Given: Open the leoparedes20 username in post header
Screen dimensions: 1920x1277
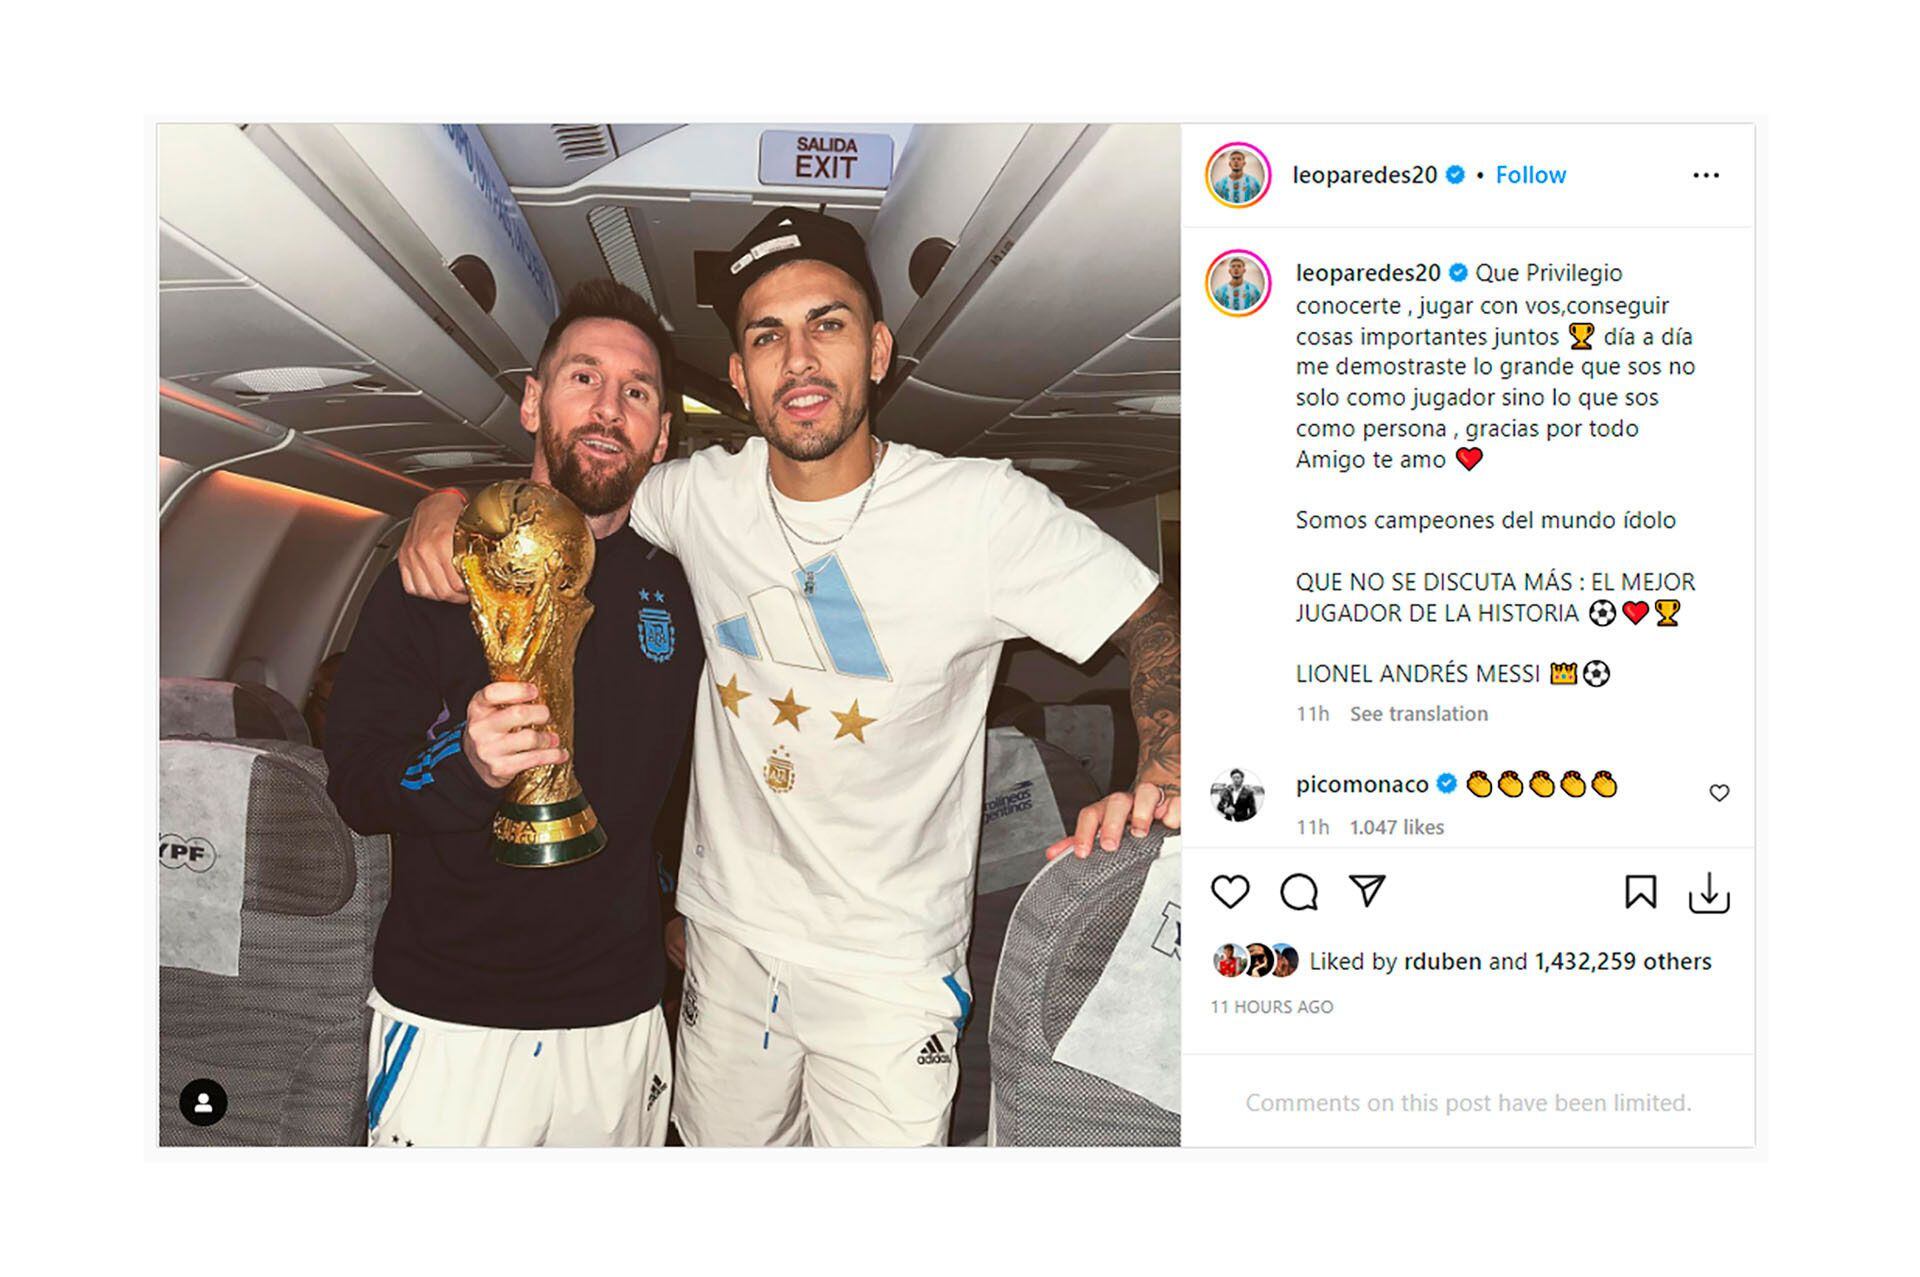Looking at the screenshot, I should point(1364,175).
